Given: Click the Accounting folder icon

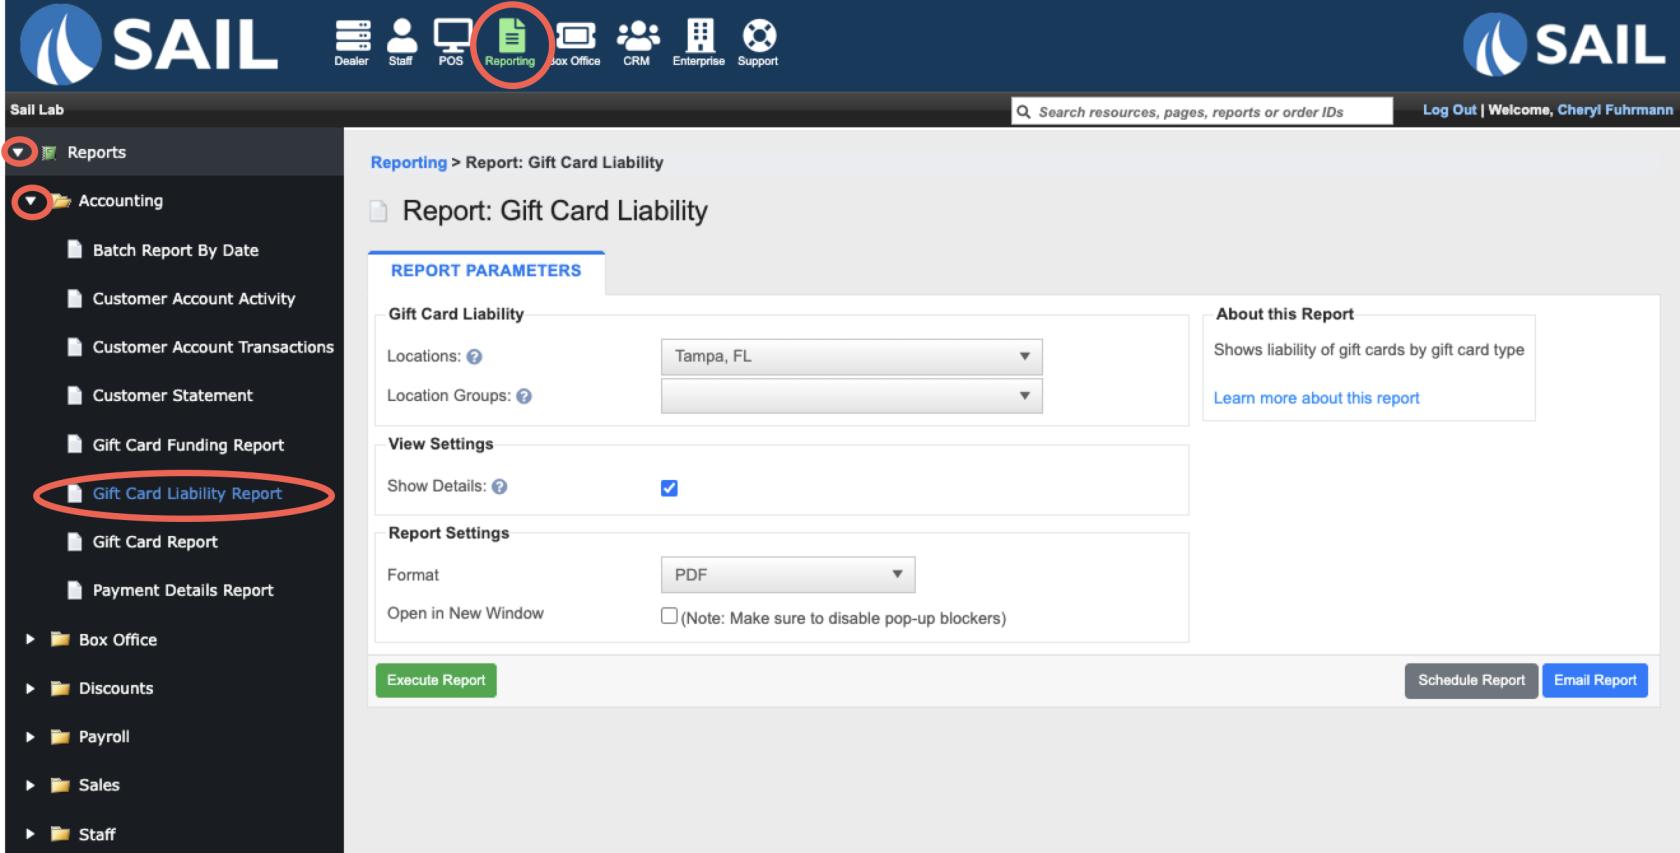Looking at the screenshot, I should [x=61, y=201].
